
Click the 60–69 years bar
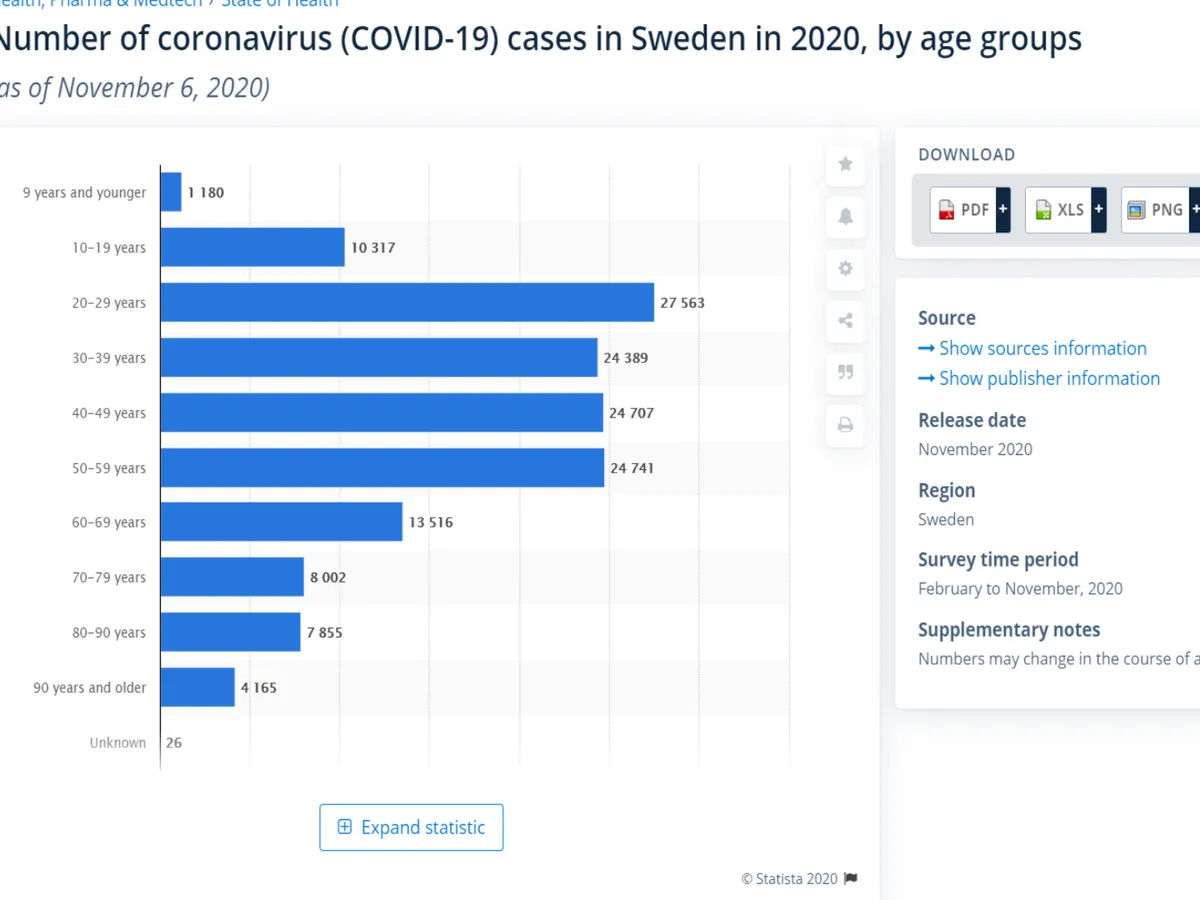click(281, 522)
